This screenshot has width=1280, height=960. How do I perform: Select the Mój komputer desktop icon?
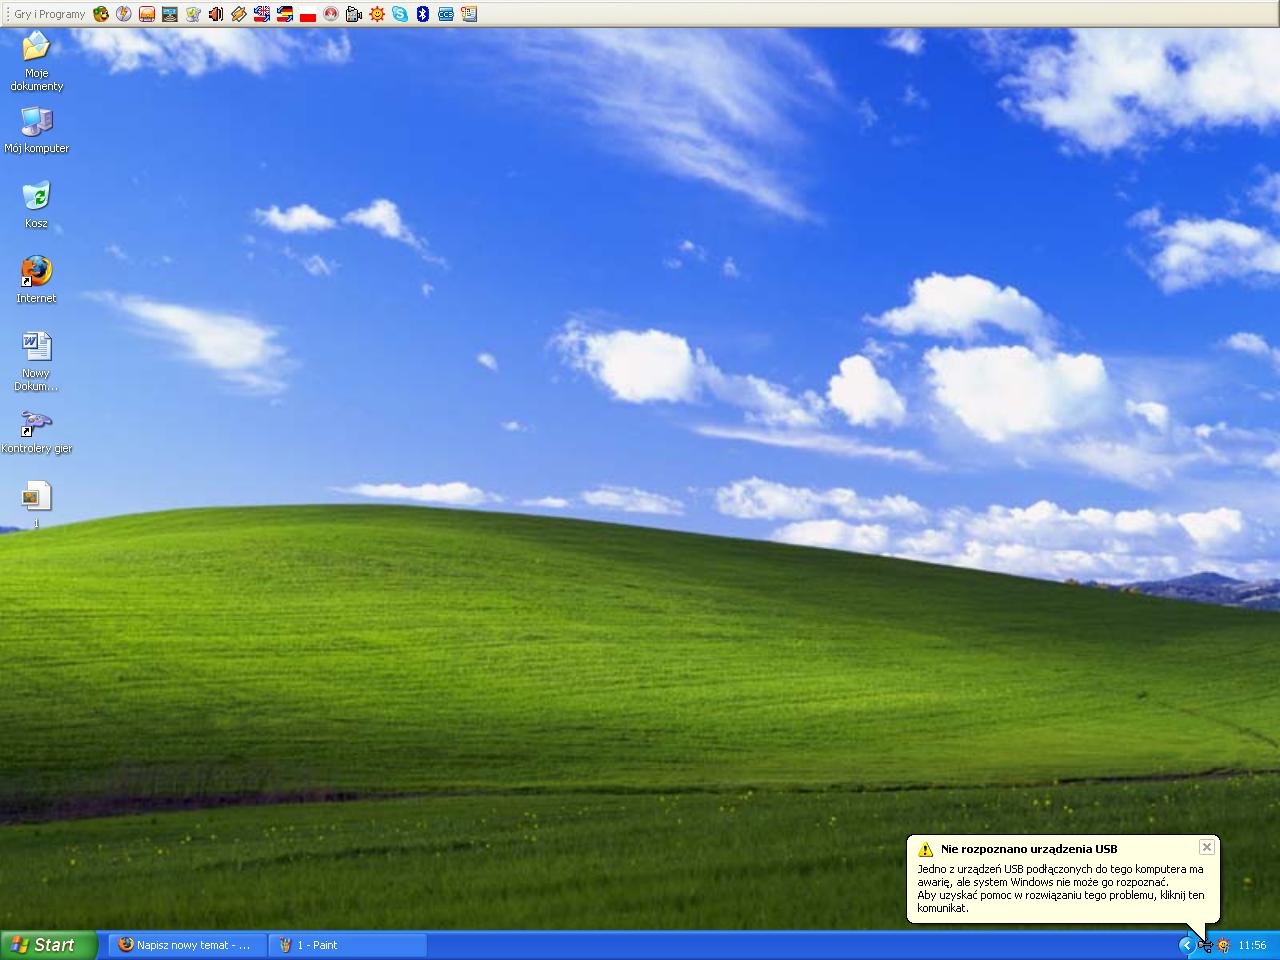36,130
